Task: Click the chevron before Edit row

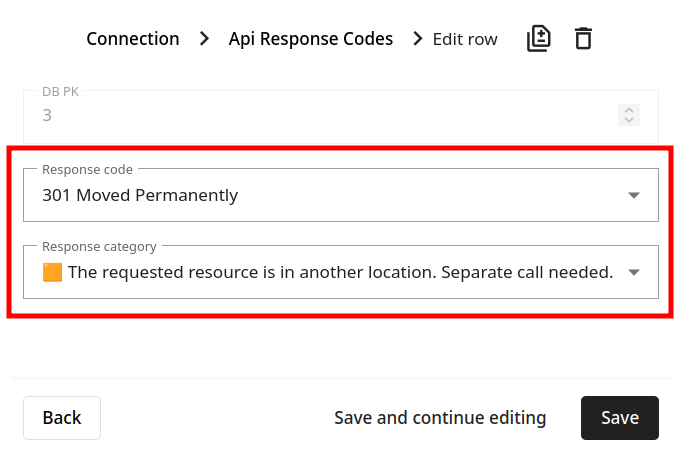Action: click(418, 39)
